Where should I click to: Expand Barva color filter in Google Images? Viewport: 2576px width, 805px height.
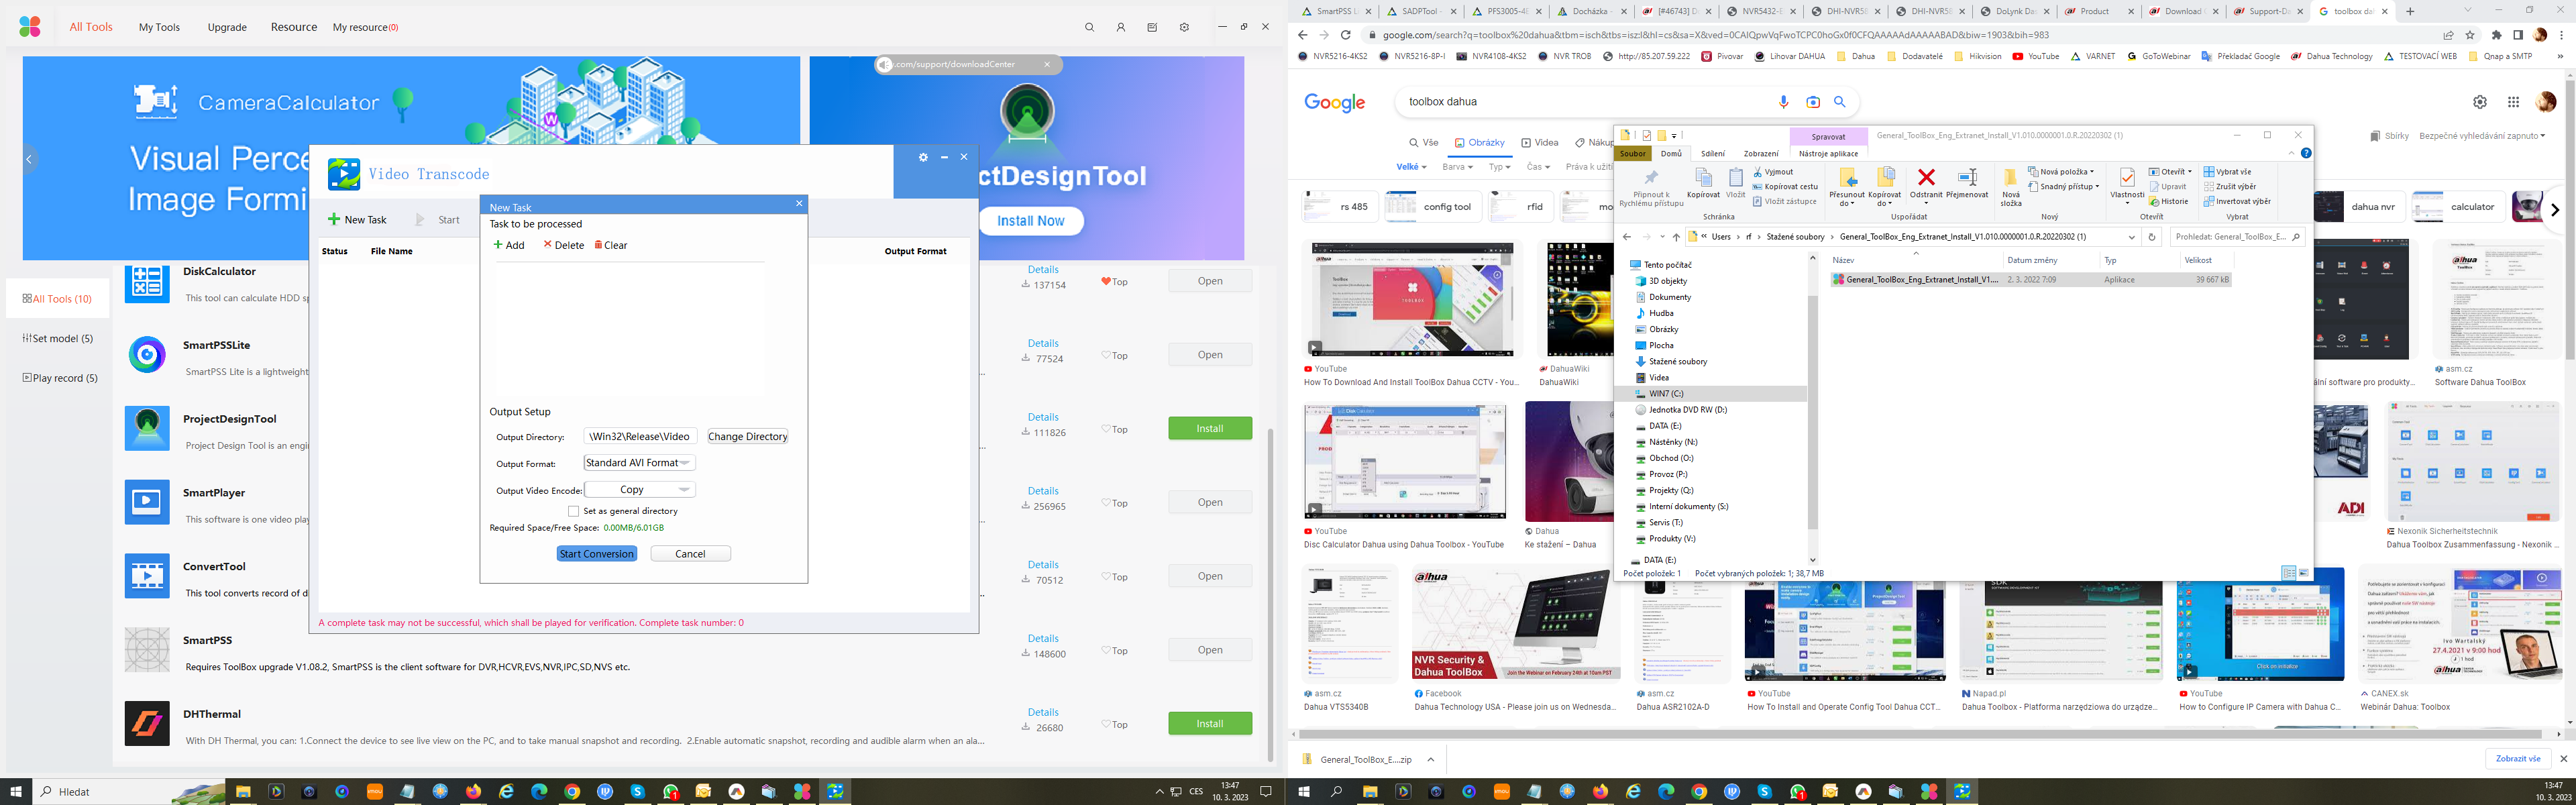(1457, 167)
